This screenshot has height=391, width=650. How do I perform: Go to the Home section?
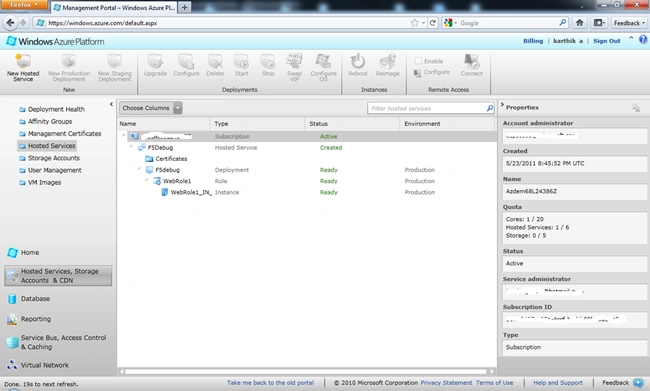click(23, 252)
